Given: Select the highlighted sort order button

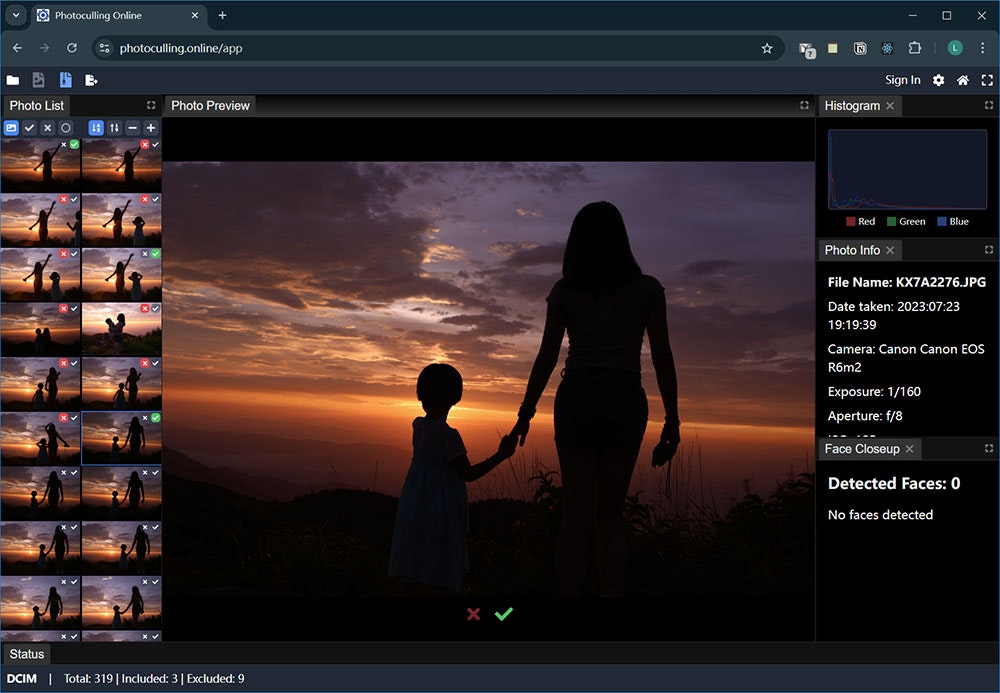Looking at the screenshot, I should pyautogui.click(x=96, y=128).
